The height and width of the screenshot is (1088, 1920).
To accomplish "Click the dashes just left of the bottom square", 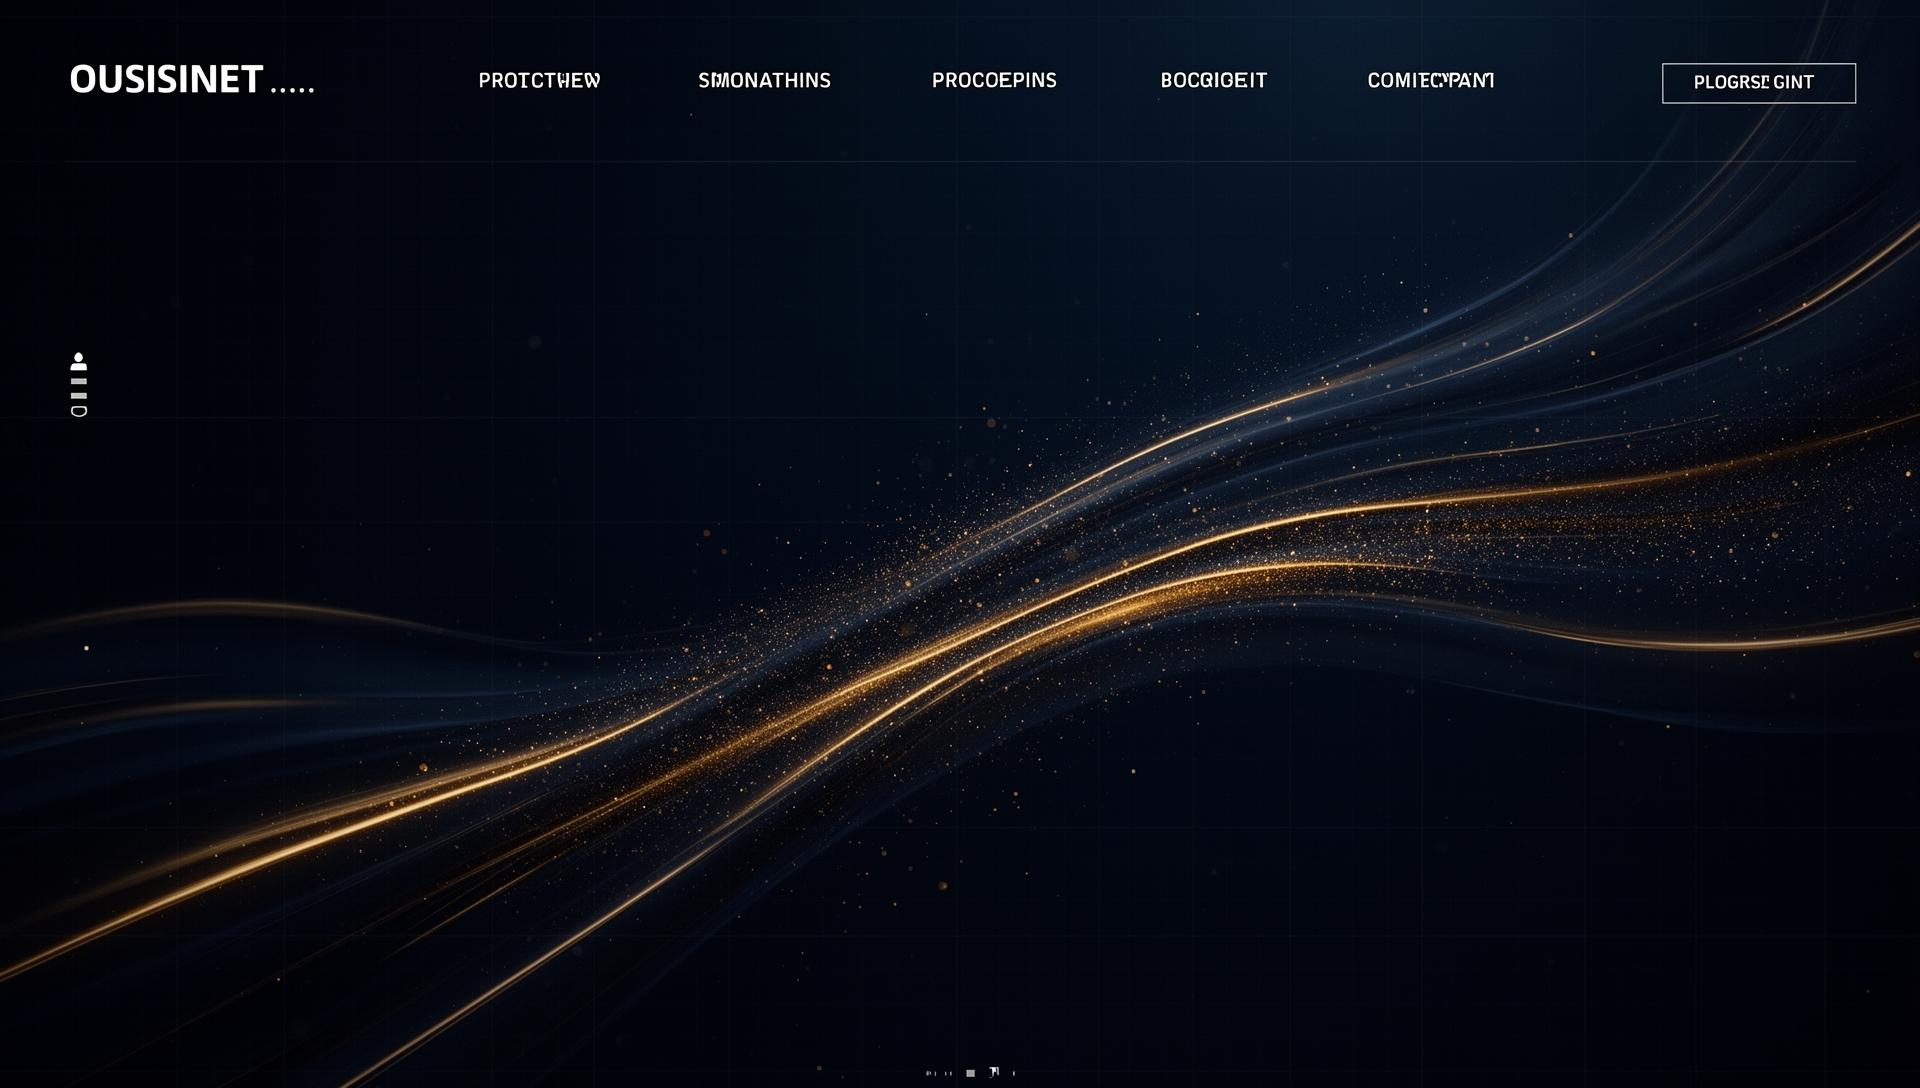I will pyautogui.click(x=948, y=1074).
